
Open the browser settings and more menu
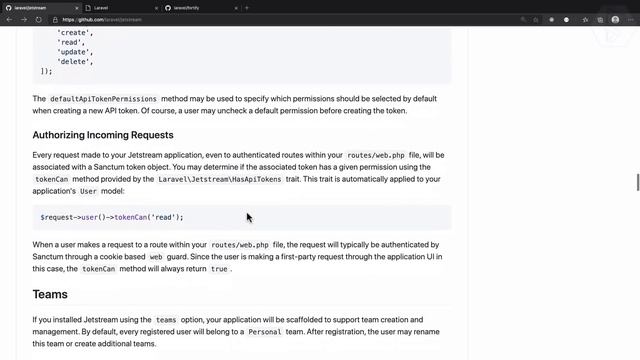point(631,20)
